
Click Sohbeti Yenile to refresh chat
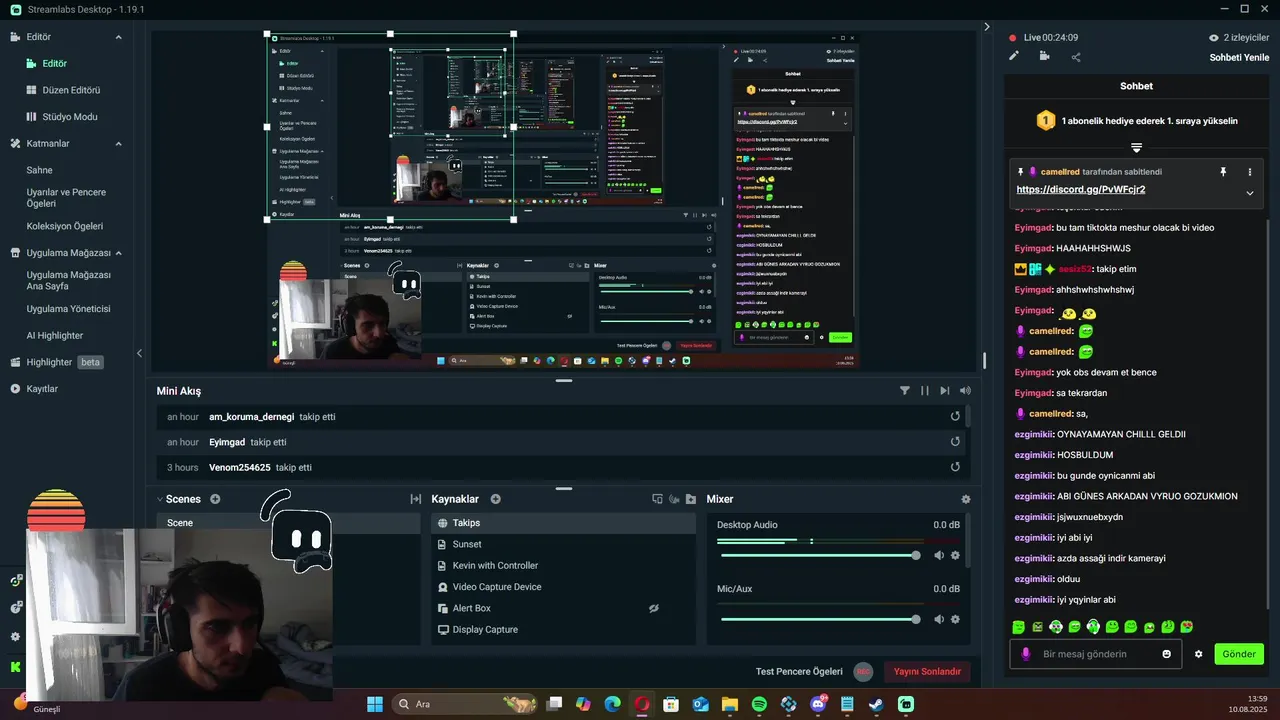click(1239, 57)
